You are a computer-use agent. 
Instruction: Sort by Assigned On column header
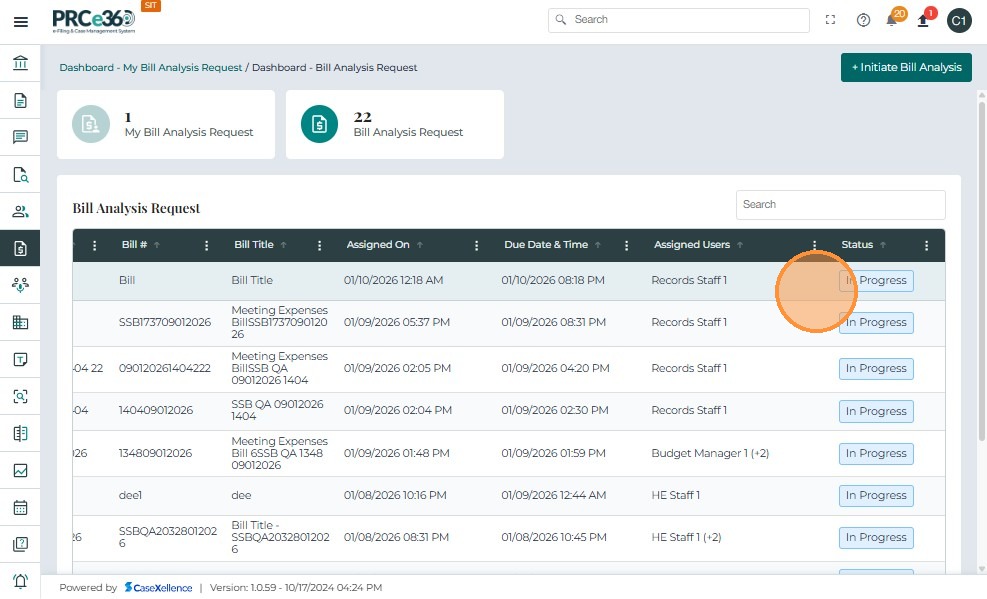click(385, 244)
